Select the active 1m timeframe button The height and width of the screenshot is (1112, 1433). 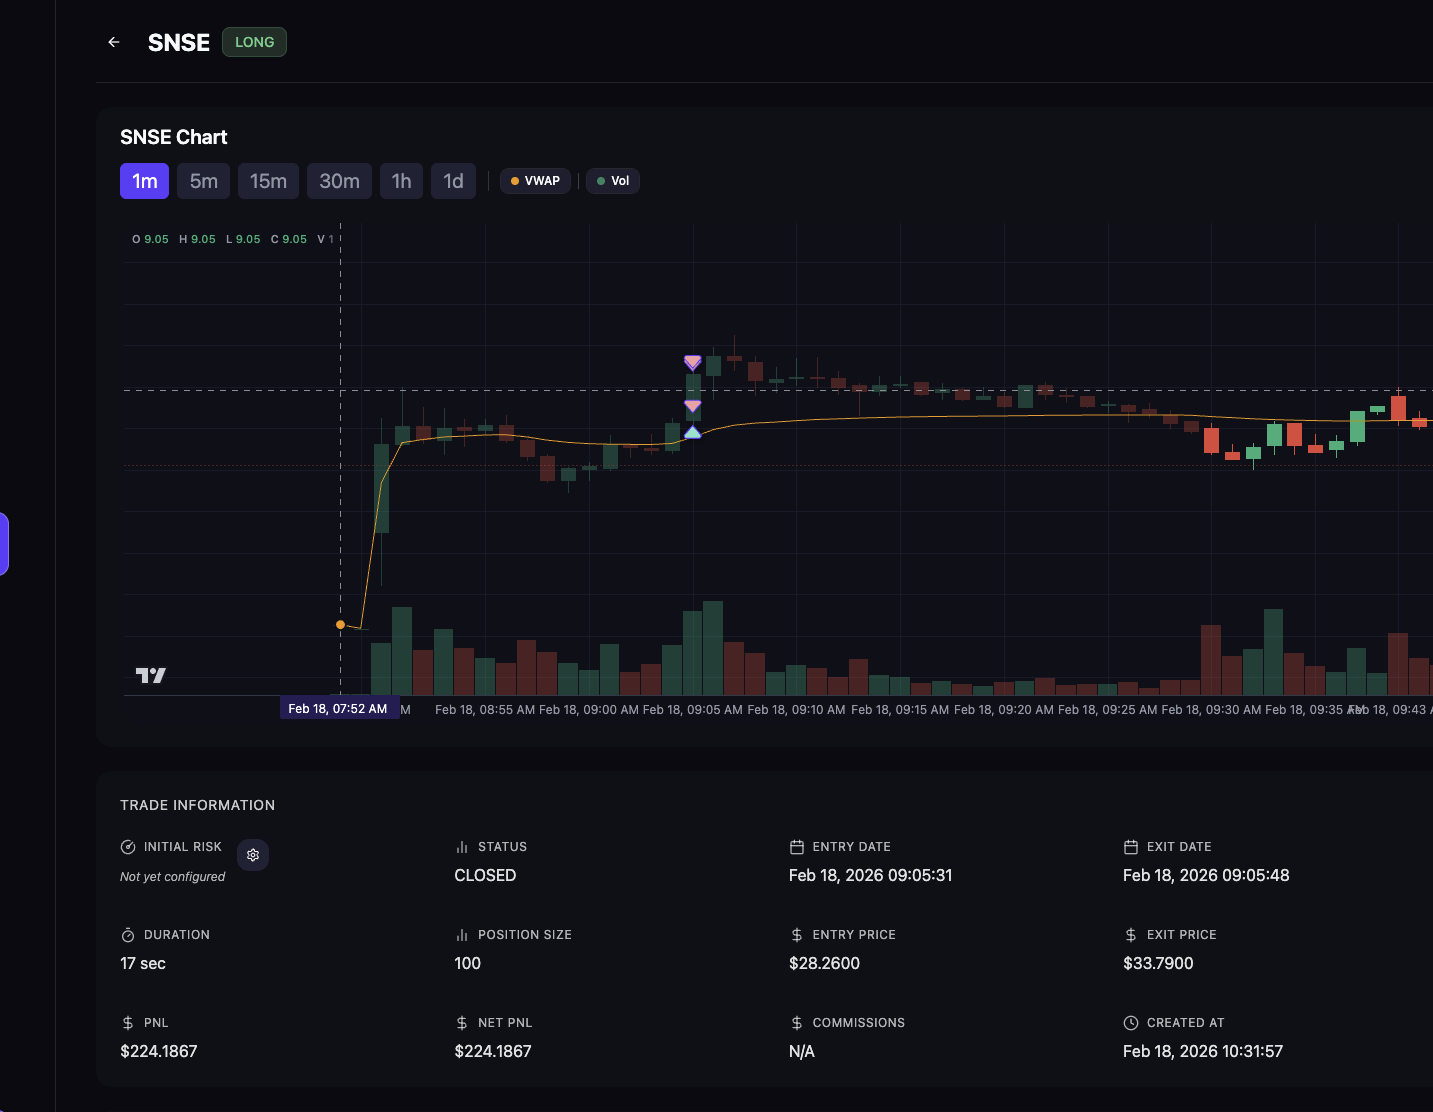click(x=144, y=181)
